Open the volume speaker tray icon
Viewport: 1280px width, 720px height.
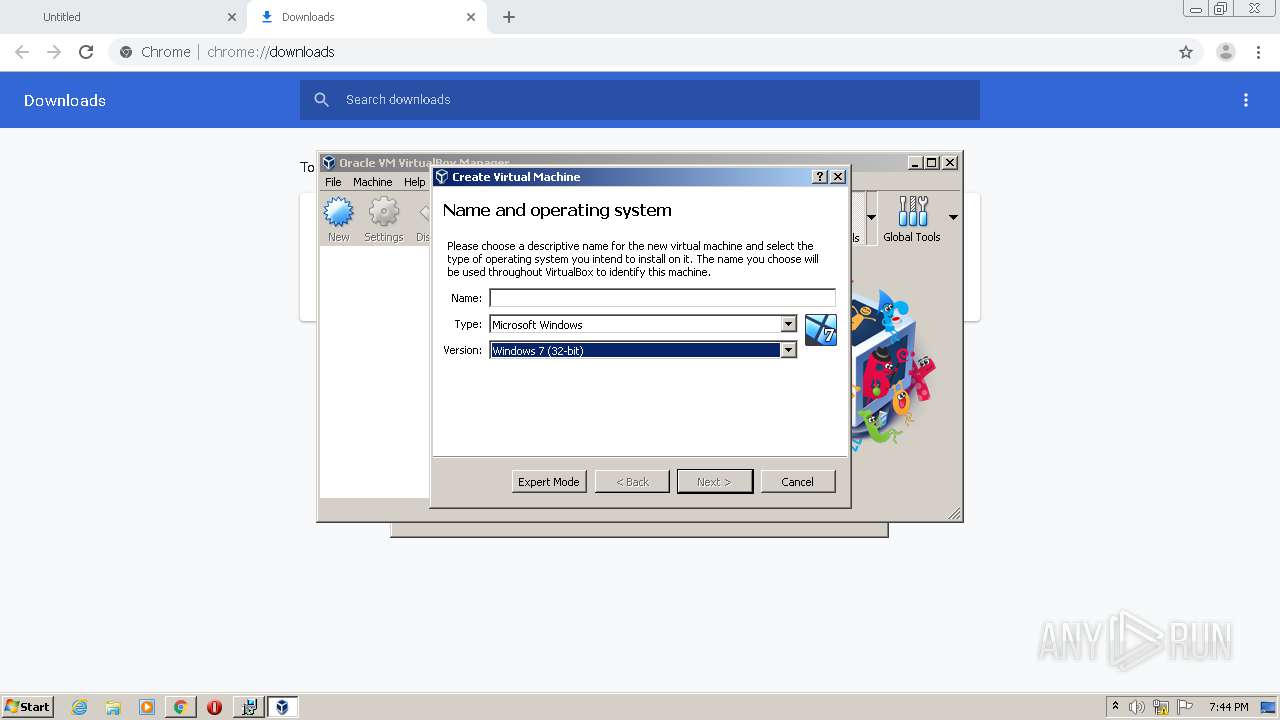(1137, 707)
